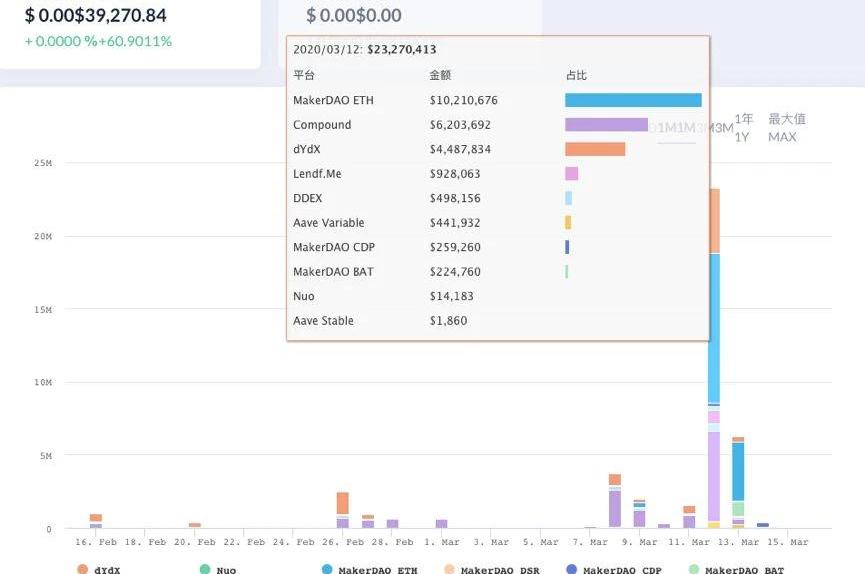Click the $6,203,692 amount

pos(460,125)
